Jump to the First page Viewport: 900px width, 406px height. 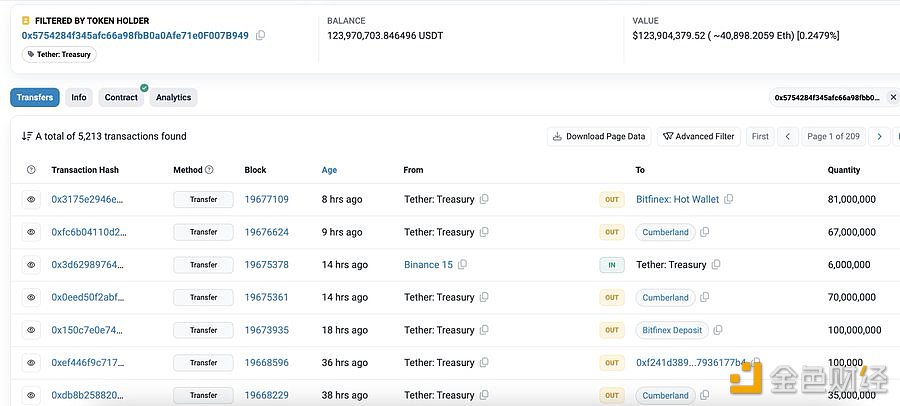[x=760, y=137]
